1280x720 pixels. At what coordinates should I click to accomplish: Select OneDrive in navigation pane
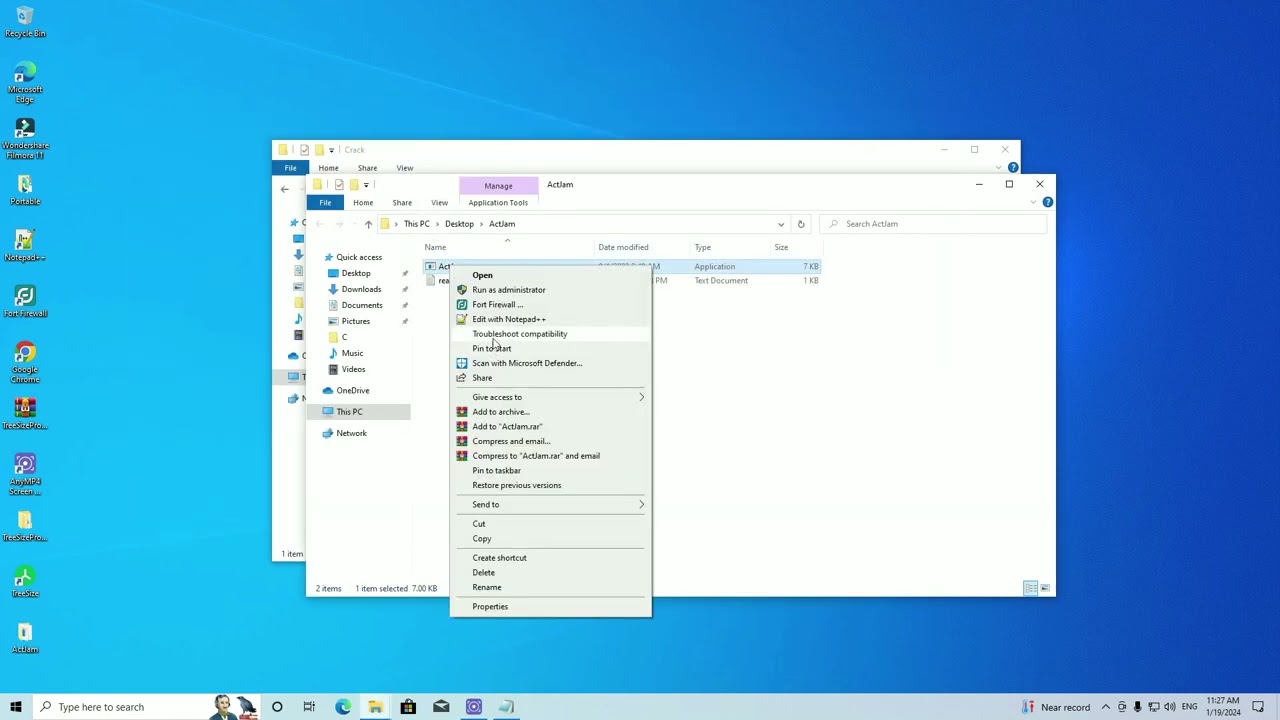click(352, 390)
